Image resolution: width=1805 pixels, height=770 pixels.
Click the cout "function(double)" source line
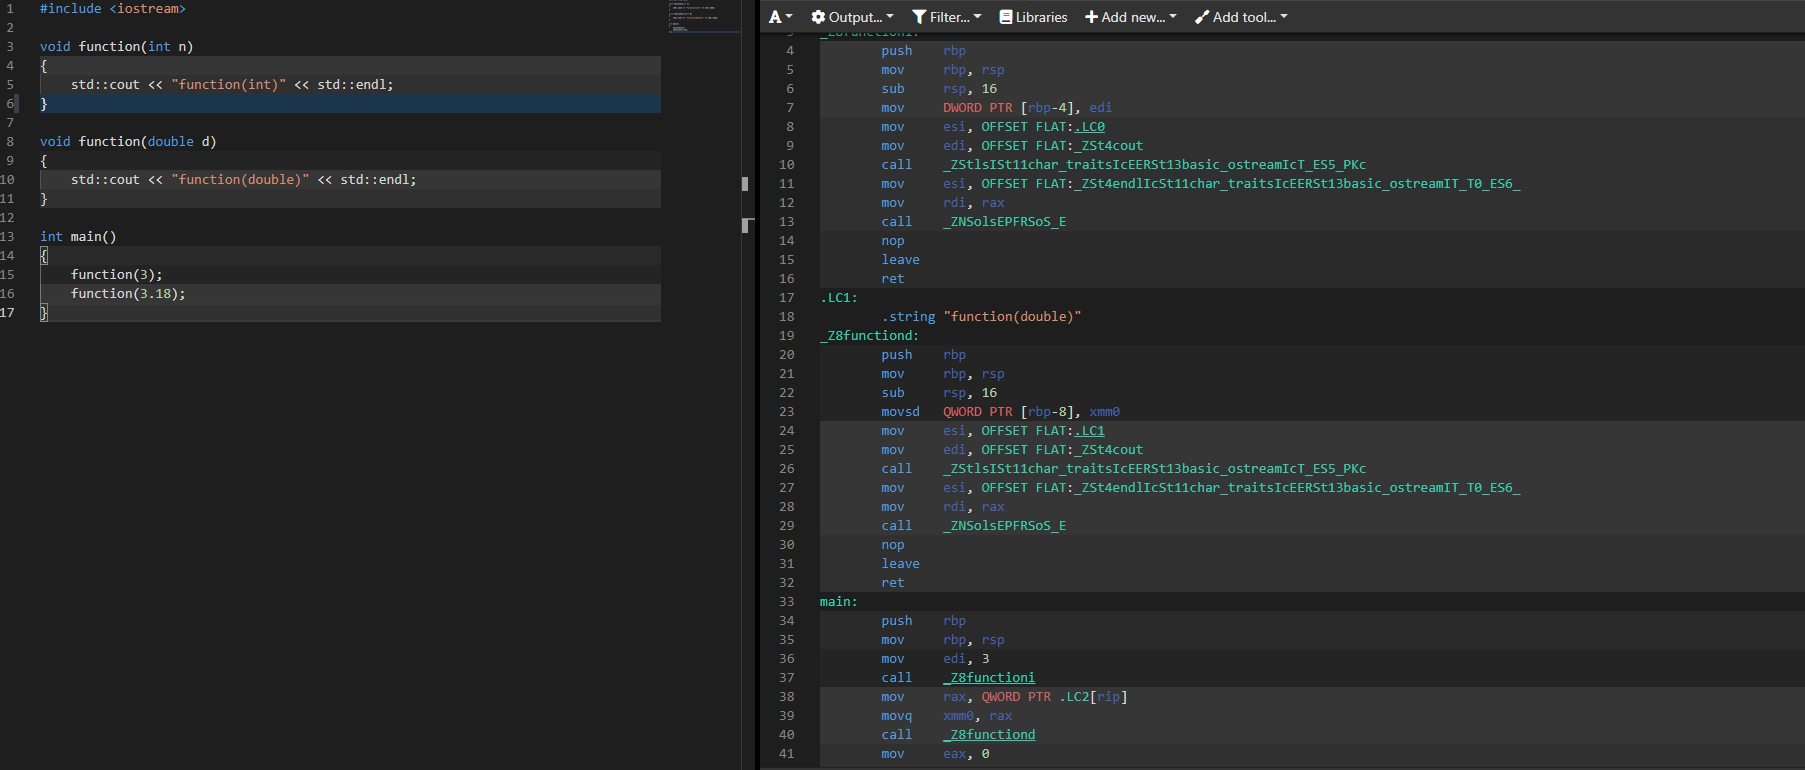click(x=243, y=180)
